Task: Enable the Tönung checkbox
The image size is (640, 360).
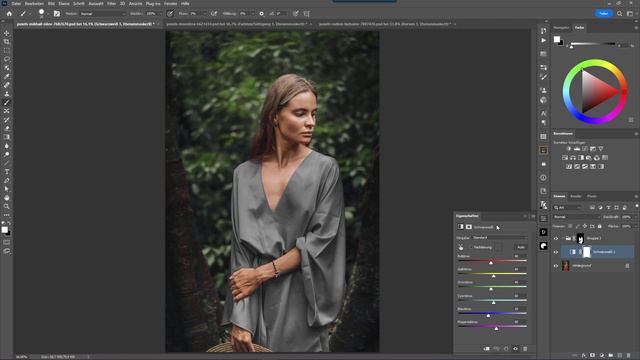Action: (471, 247)
